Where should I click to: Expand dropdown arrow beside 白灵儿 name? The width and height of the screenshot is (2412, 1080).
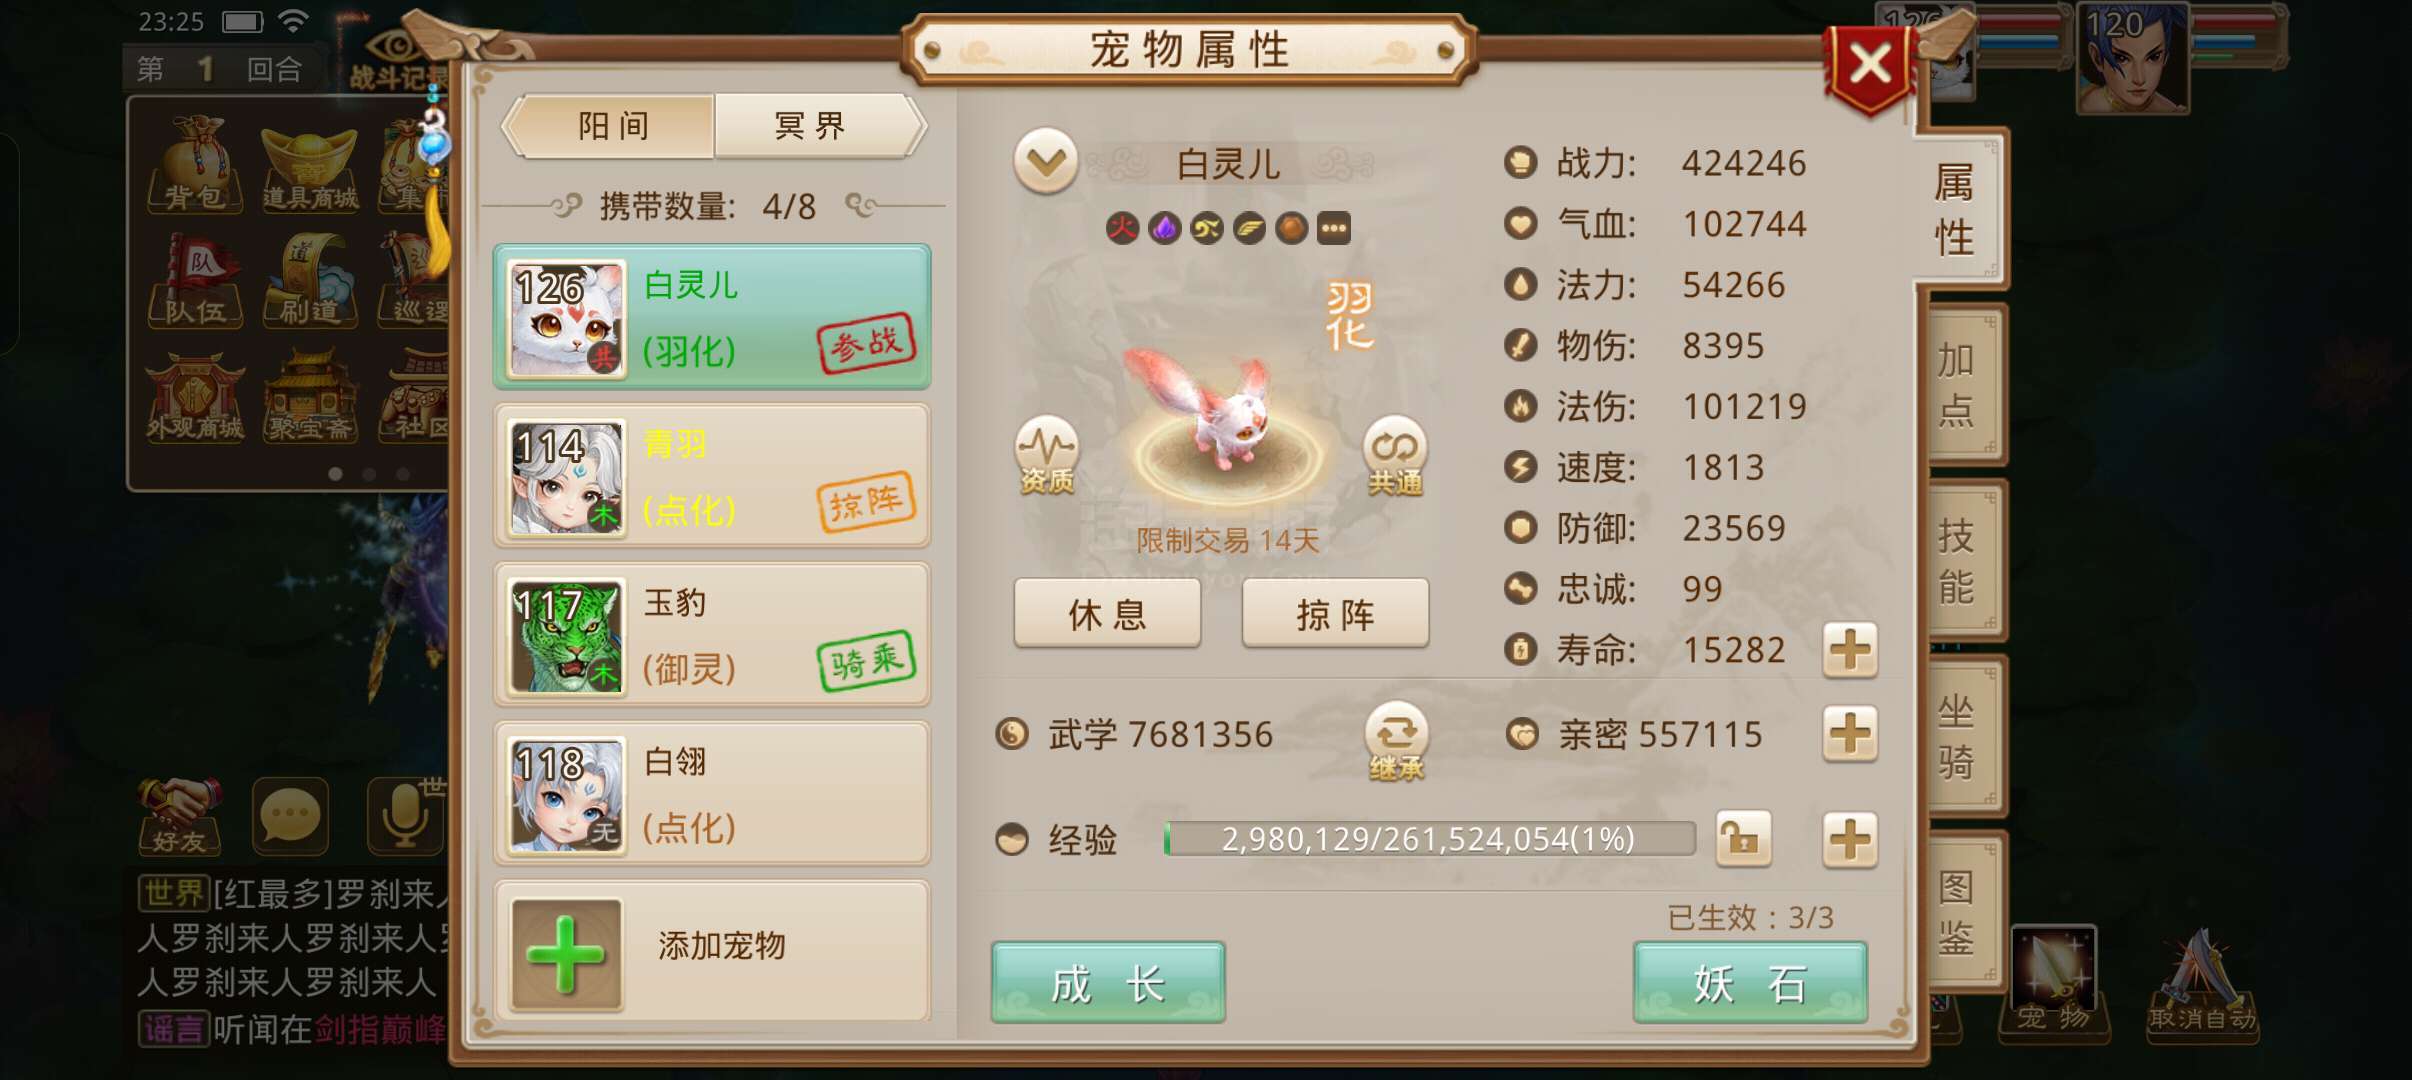click(1046, 161)
